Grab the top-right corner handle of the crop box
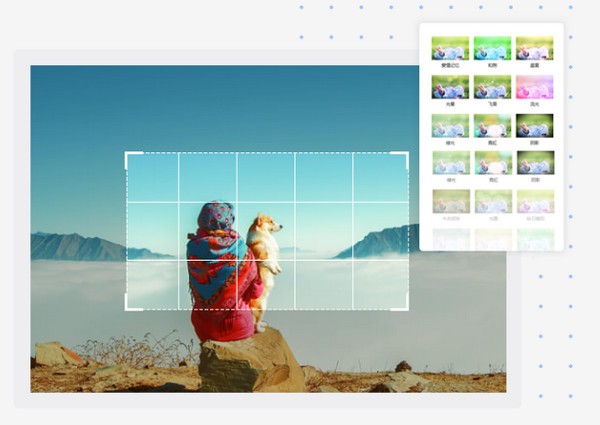The image size is (600, 425). click(400, 159)
